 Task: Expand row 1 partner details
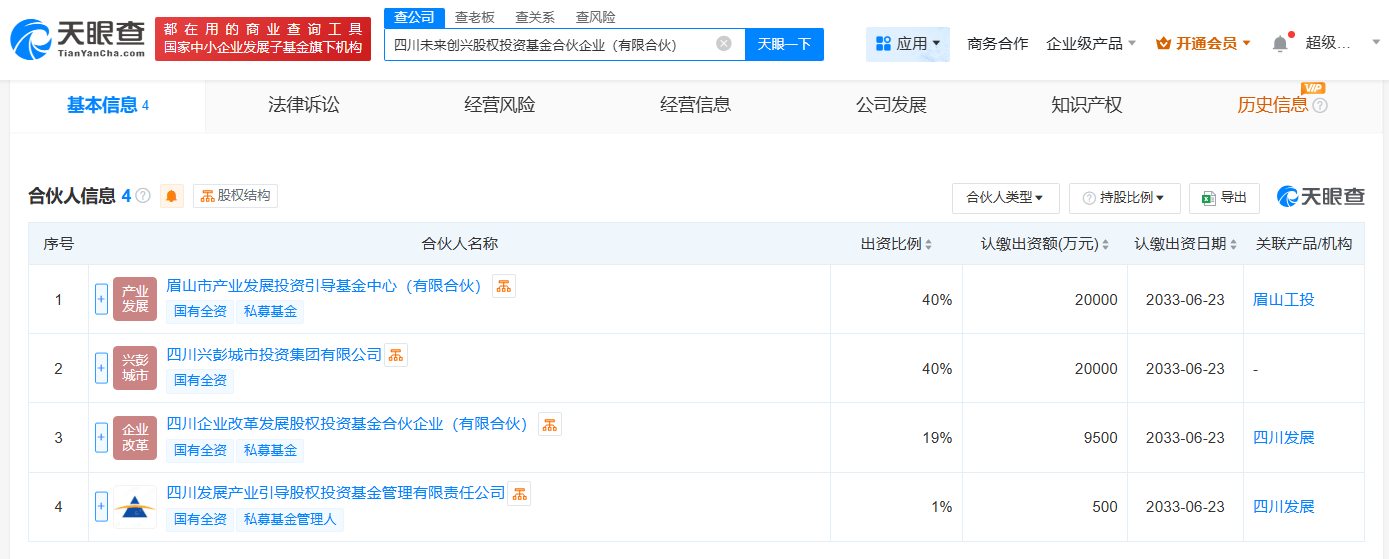101,299
